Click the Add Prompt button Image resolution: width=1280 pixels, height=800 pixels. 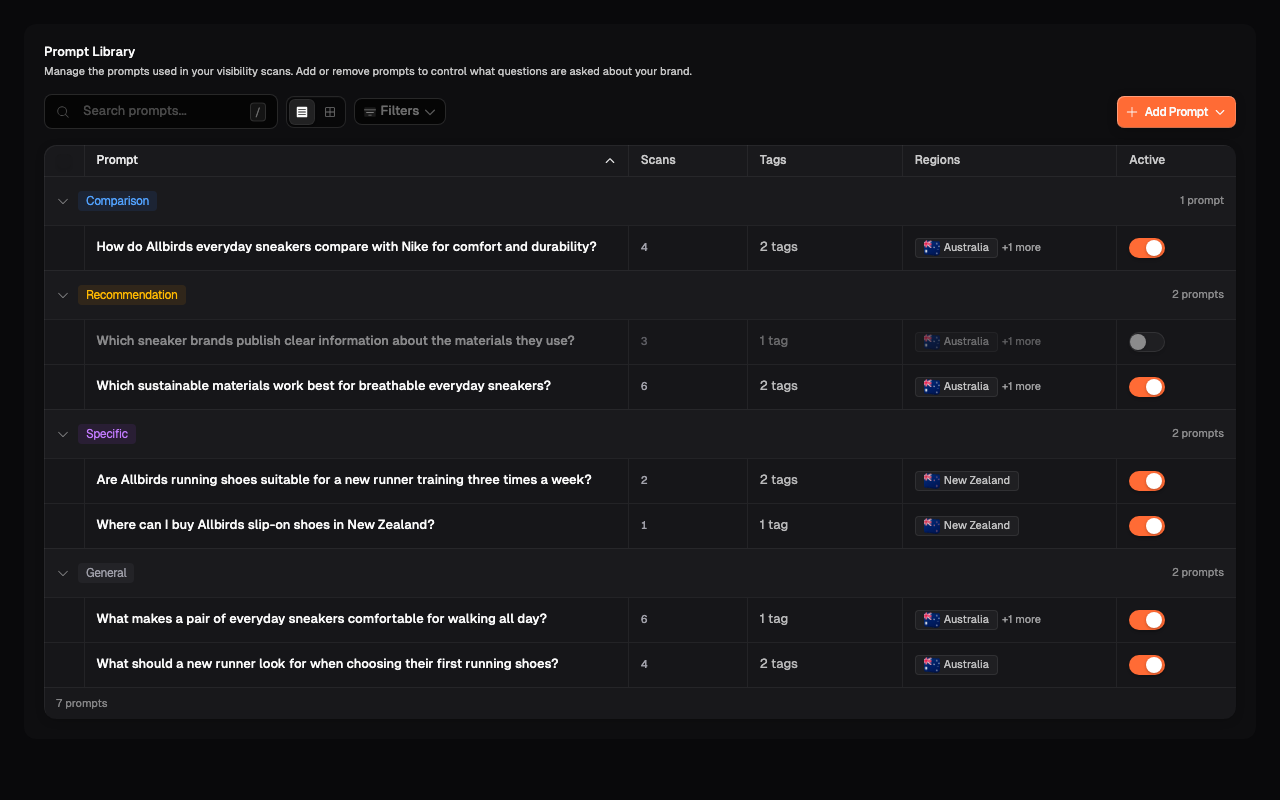tap(1176, 112)
